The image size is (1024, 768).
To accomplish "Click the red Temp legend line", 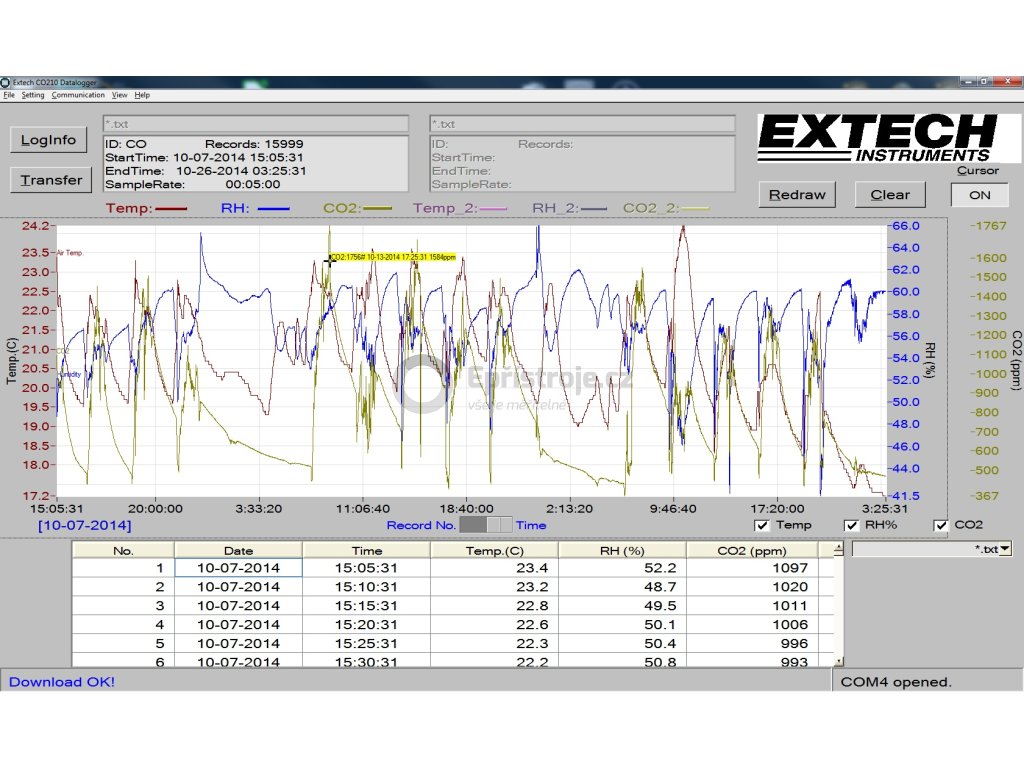I will [170, 209].
